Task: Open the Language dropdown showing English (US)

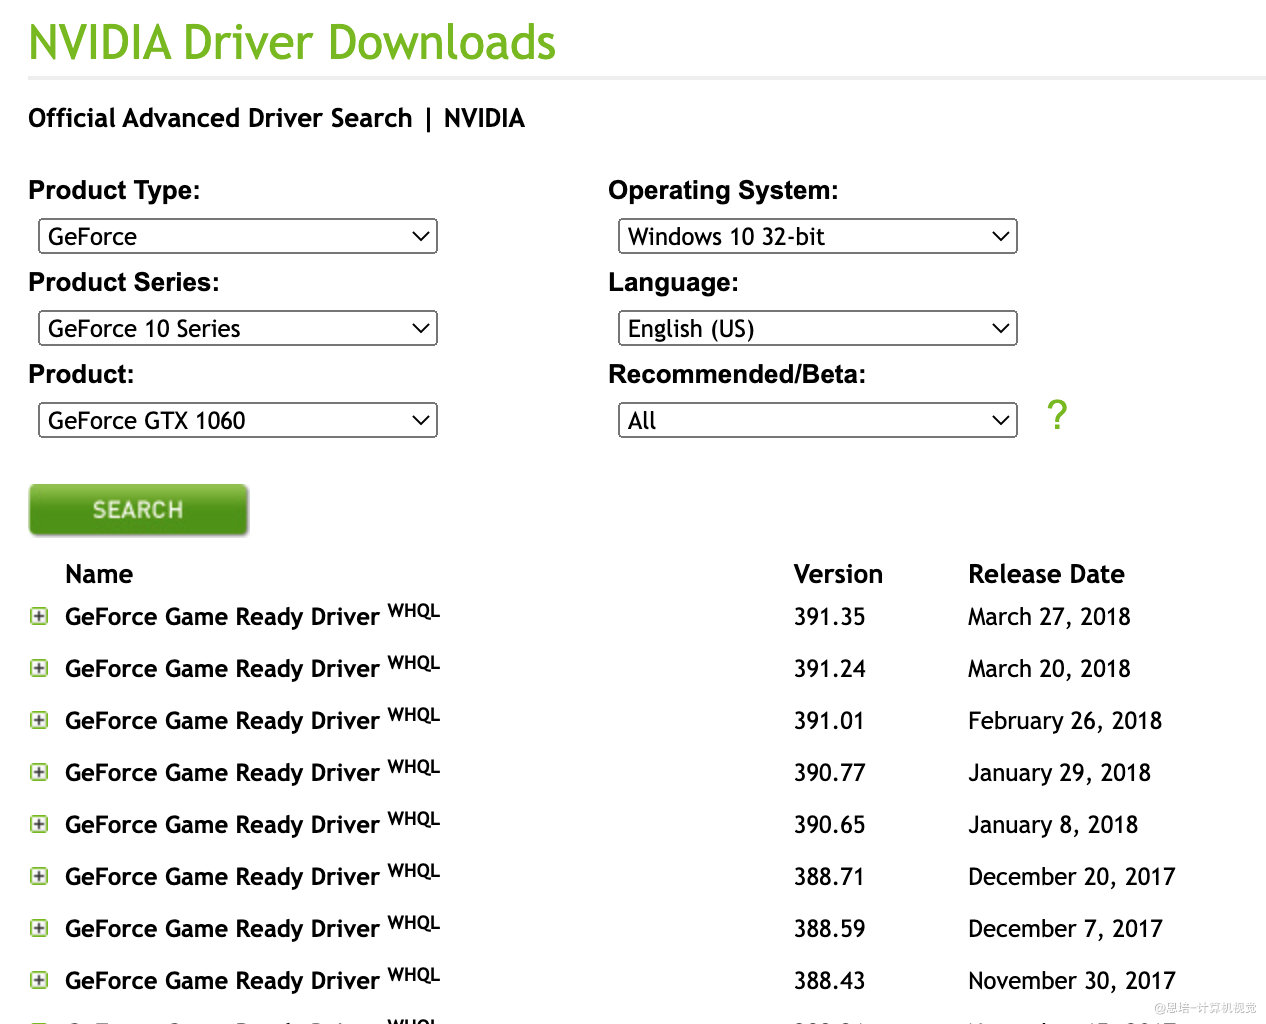Action: click(818, 328)
